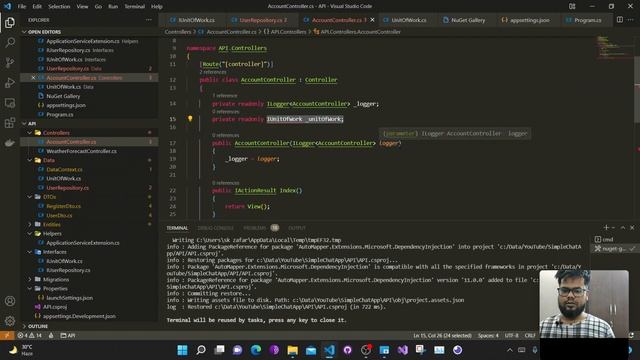The image size is (640, 360).
Task: Open Remote Explorer in activity bar
Action: click(x=10, y=102)
